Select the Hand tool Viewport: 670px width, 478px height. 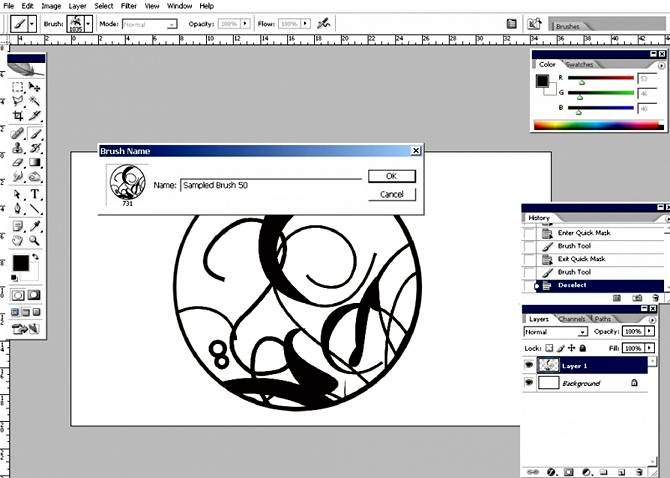17,240
